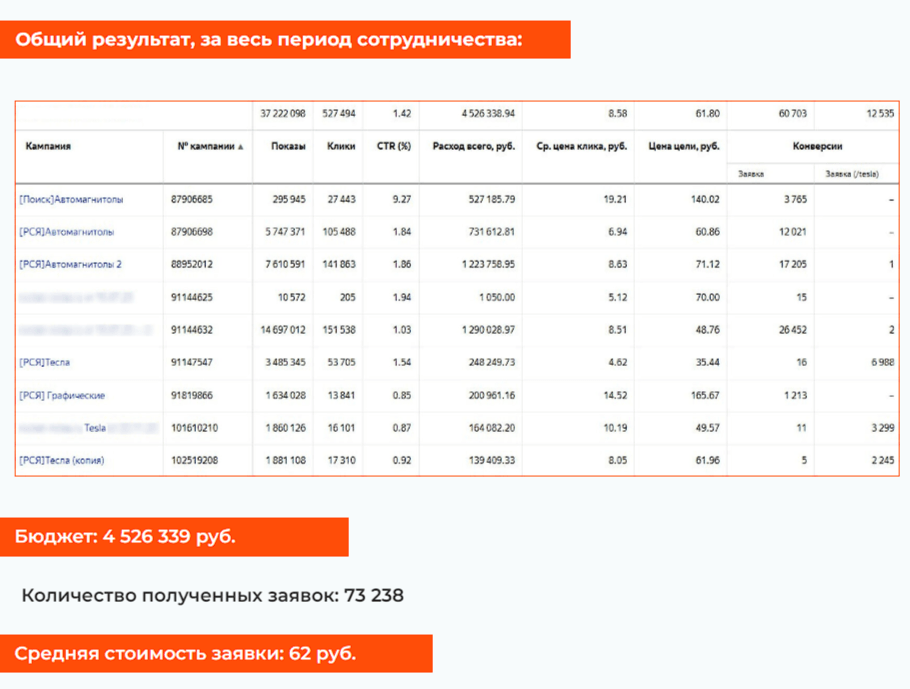Click clicks cell 141 863
The height and width of the screenshot is (689, 910).
pyautogui.click(x=339, y=264)
